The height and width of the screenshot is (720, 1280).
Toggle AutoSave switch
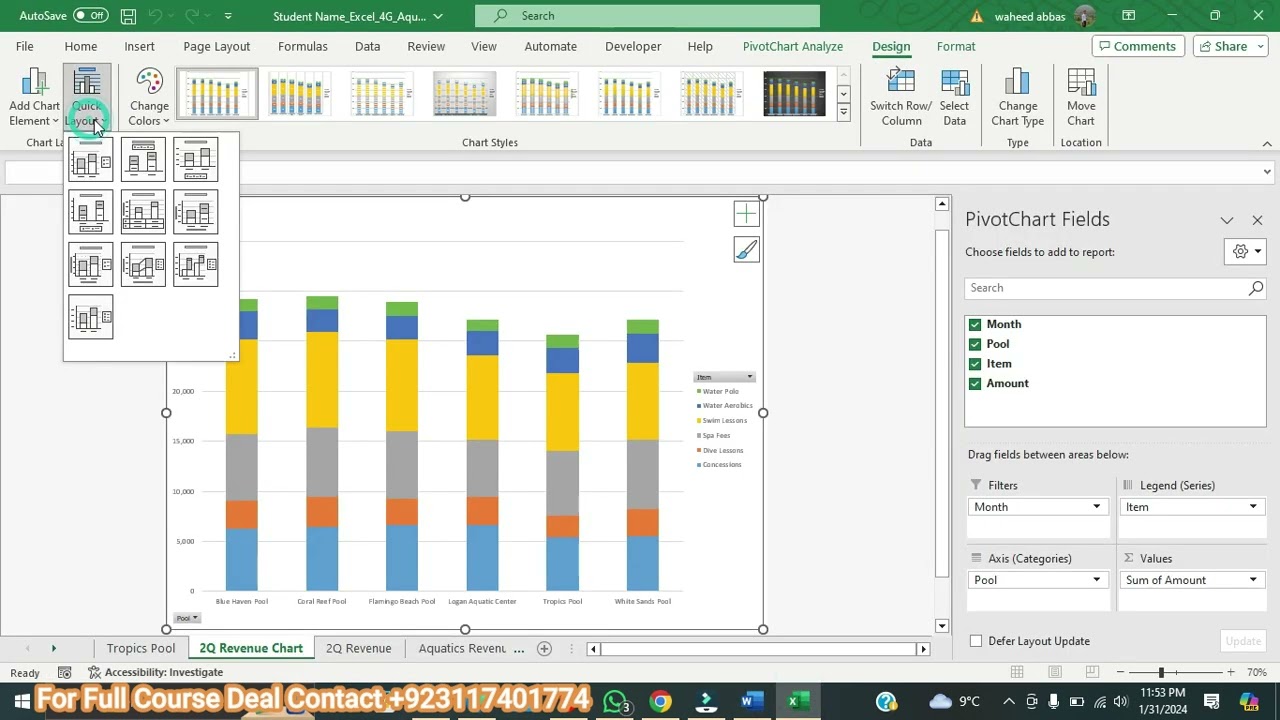pos(90,16)
